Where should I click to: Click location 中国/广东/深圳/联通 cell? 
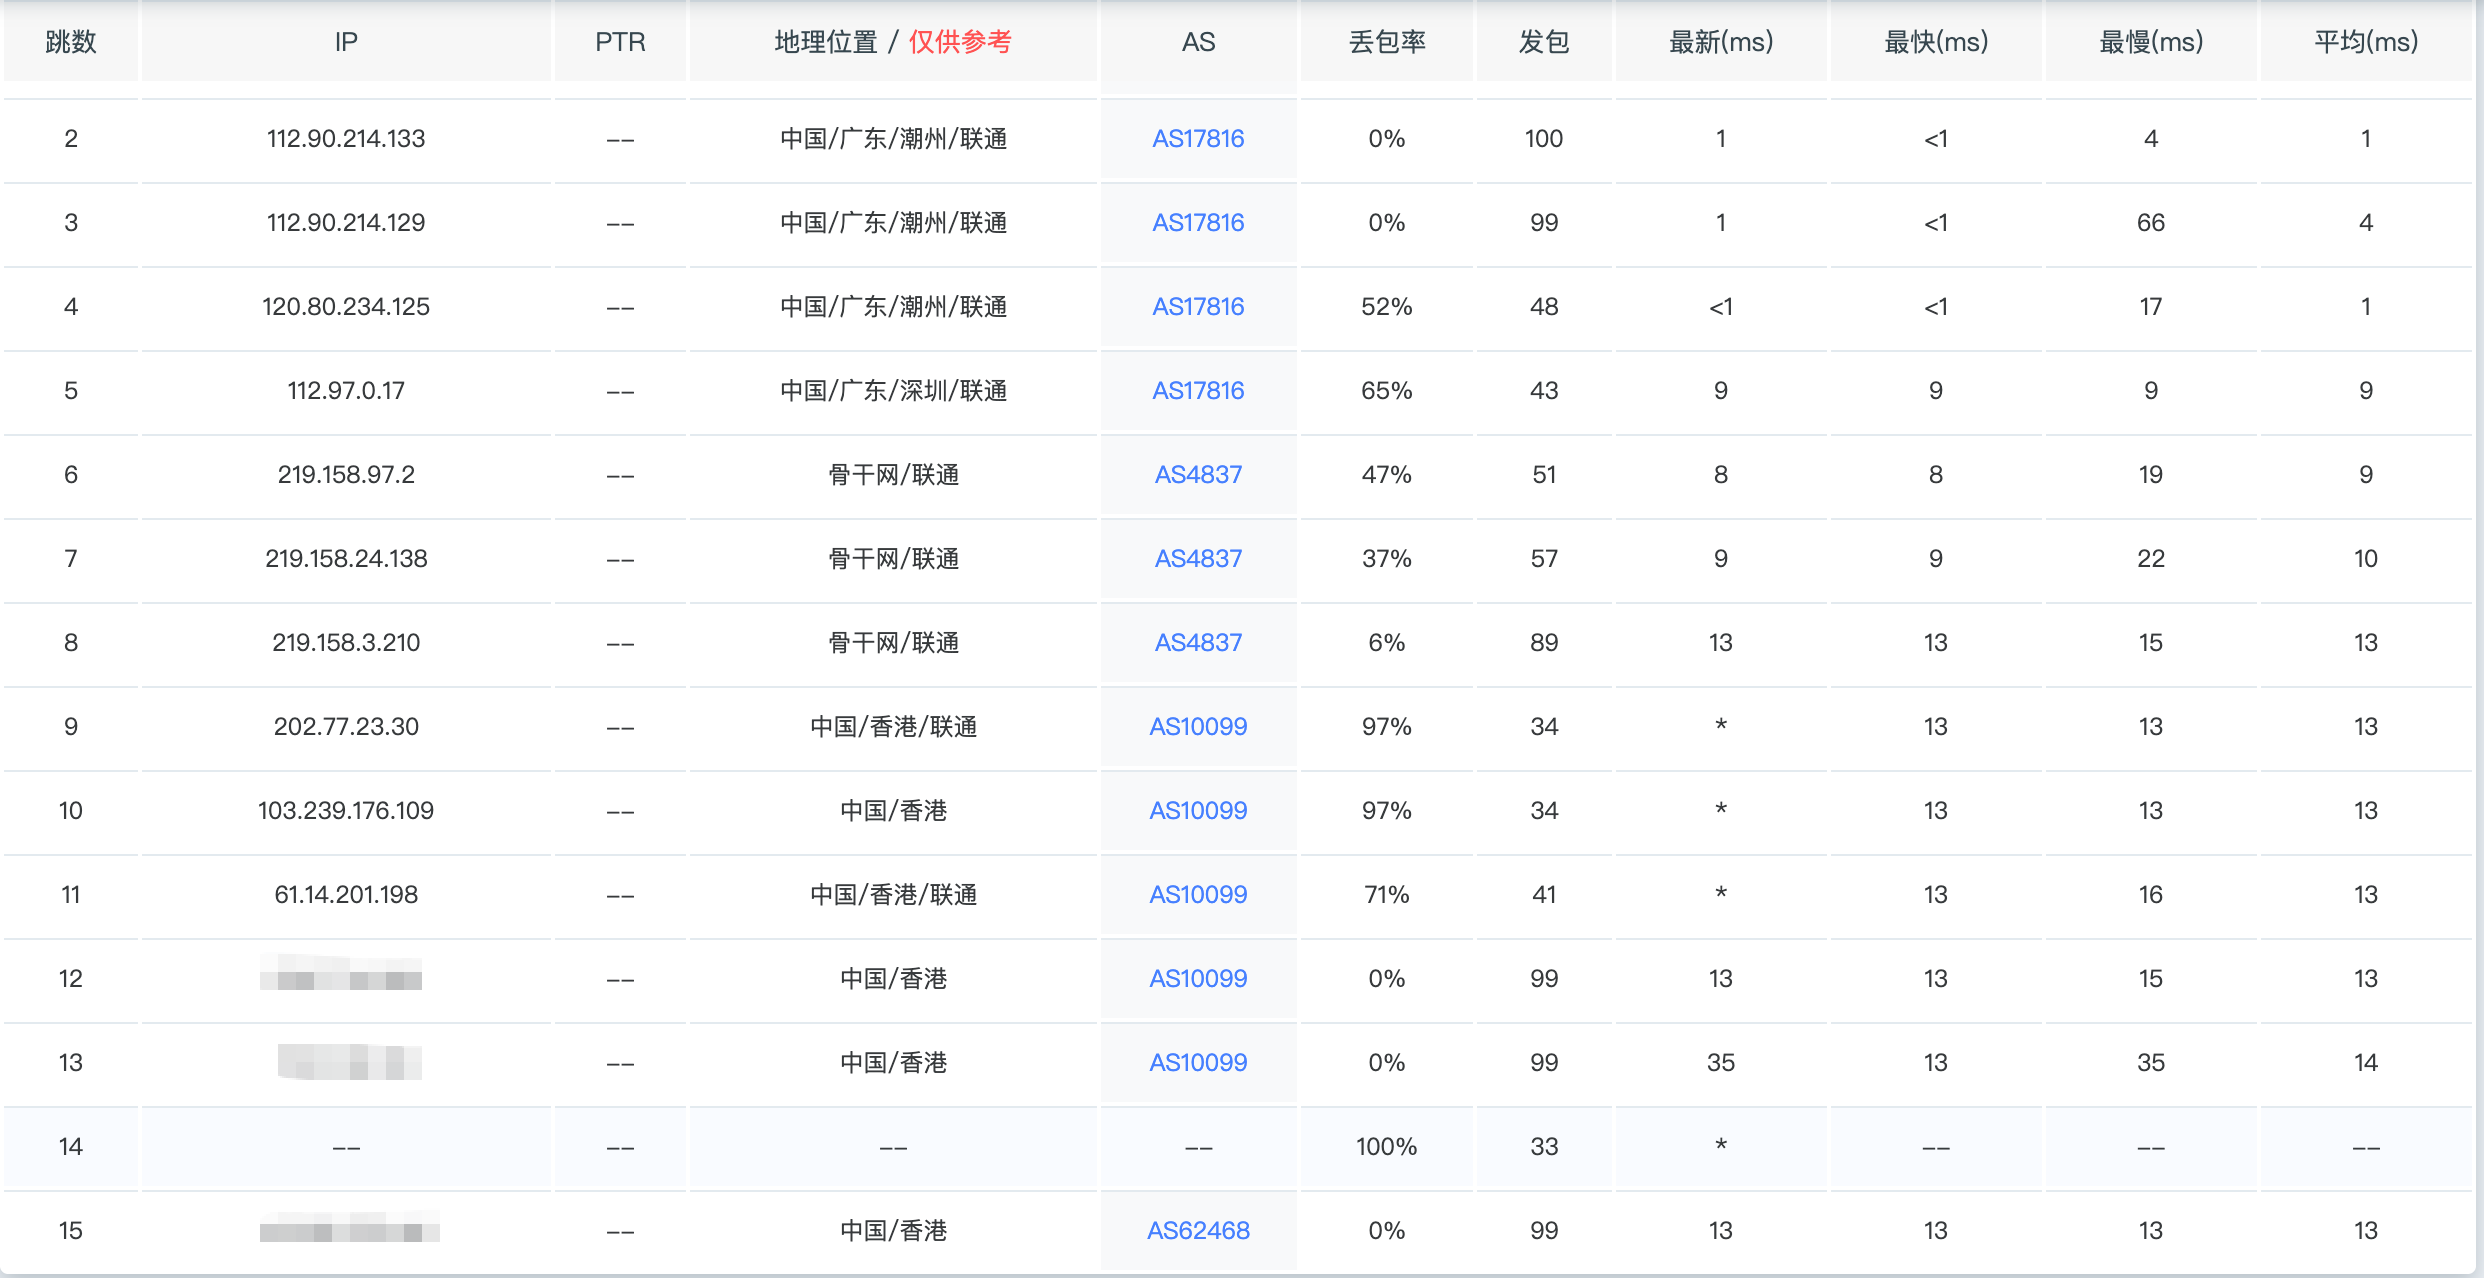(x=893, y=391)
